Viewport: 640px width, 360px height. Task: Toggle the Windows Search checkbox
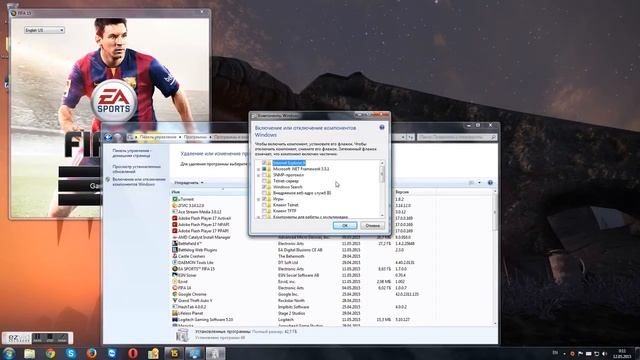point(264,187)
